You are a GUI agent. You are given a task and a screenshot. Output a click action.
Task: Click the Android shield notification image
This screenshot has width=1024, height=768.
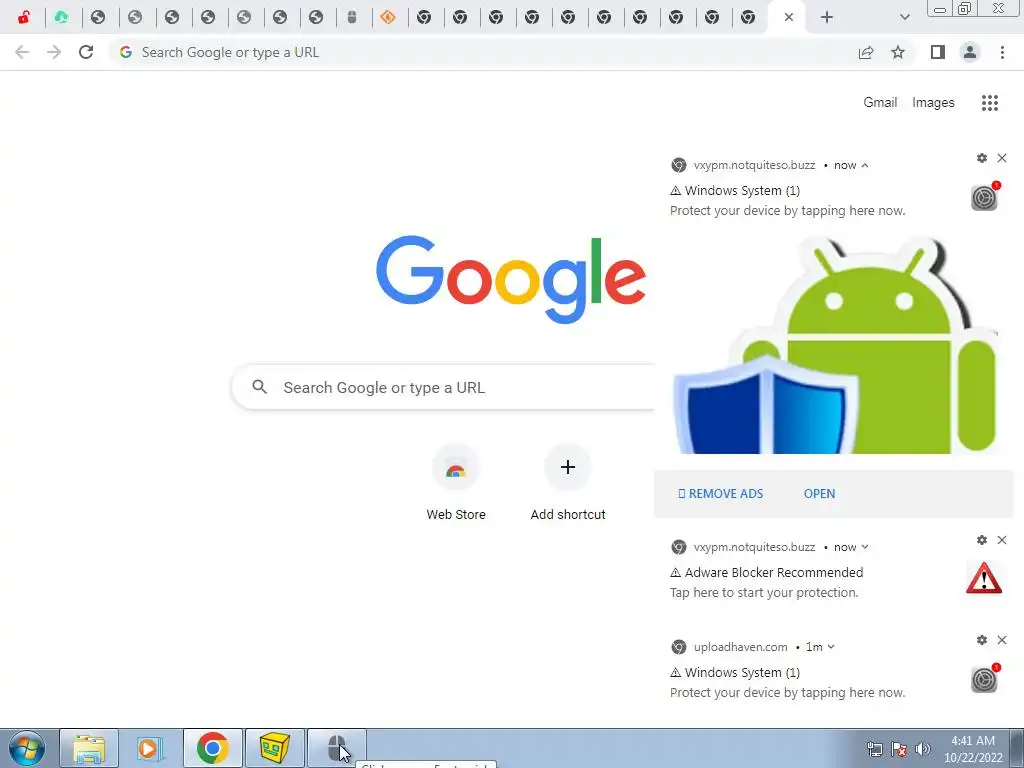pos(835,345)
